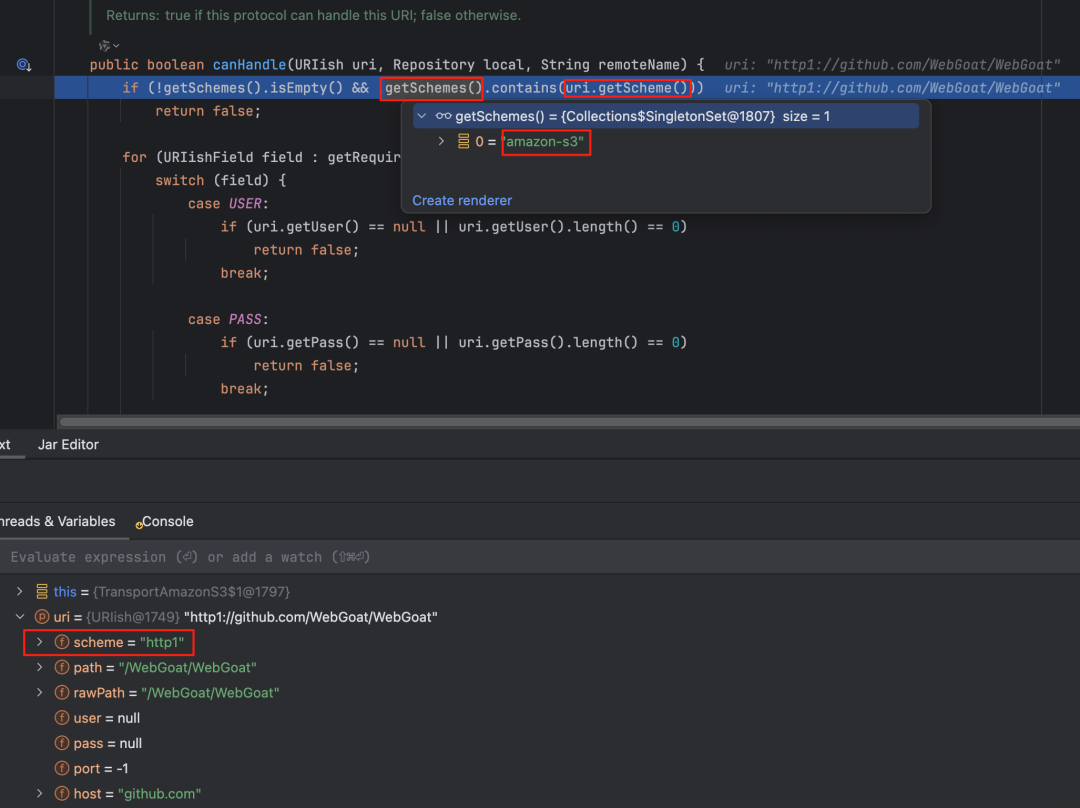Click the 'for (URIishField field' loop line
The image size is (1080, 808).
pyautogui.click(x=262, y=157)
